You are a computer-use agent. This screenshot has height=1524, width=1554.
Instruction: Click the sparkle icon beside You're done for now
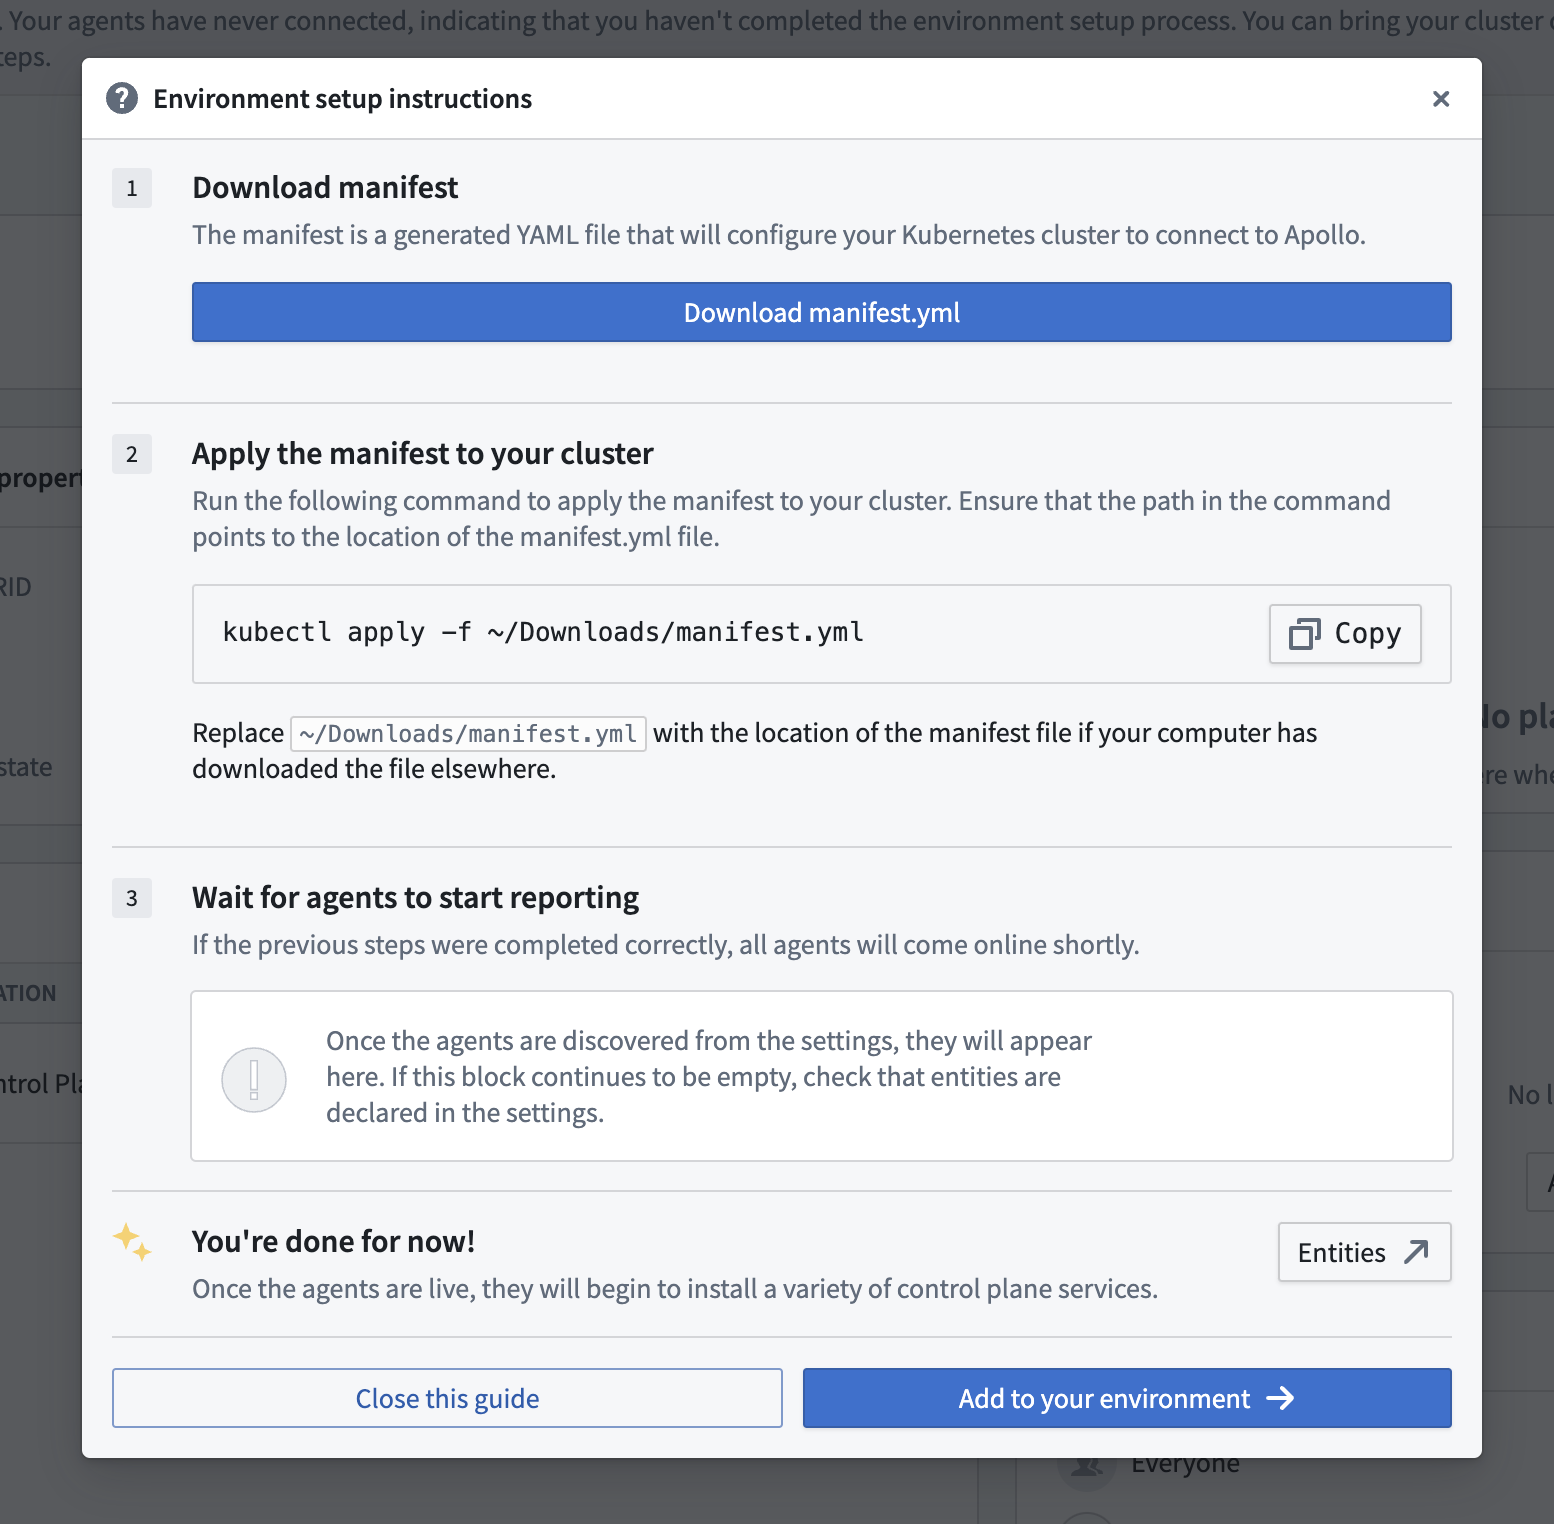tap(132, 1242)
